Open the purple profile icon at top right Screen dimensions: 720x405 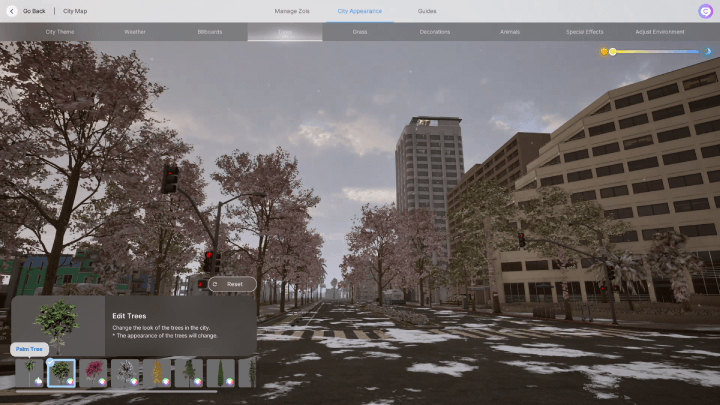tap(705, 11)
